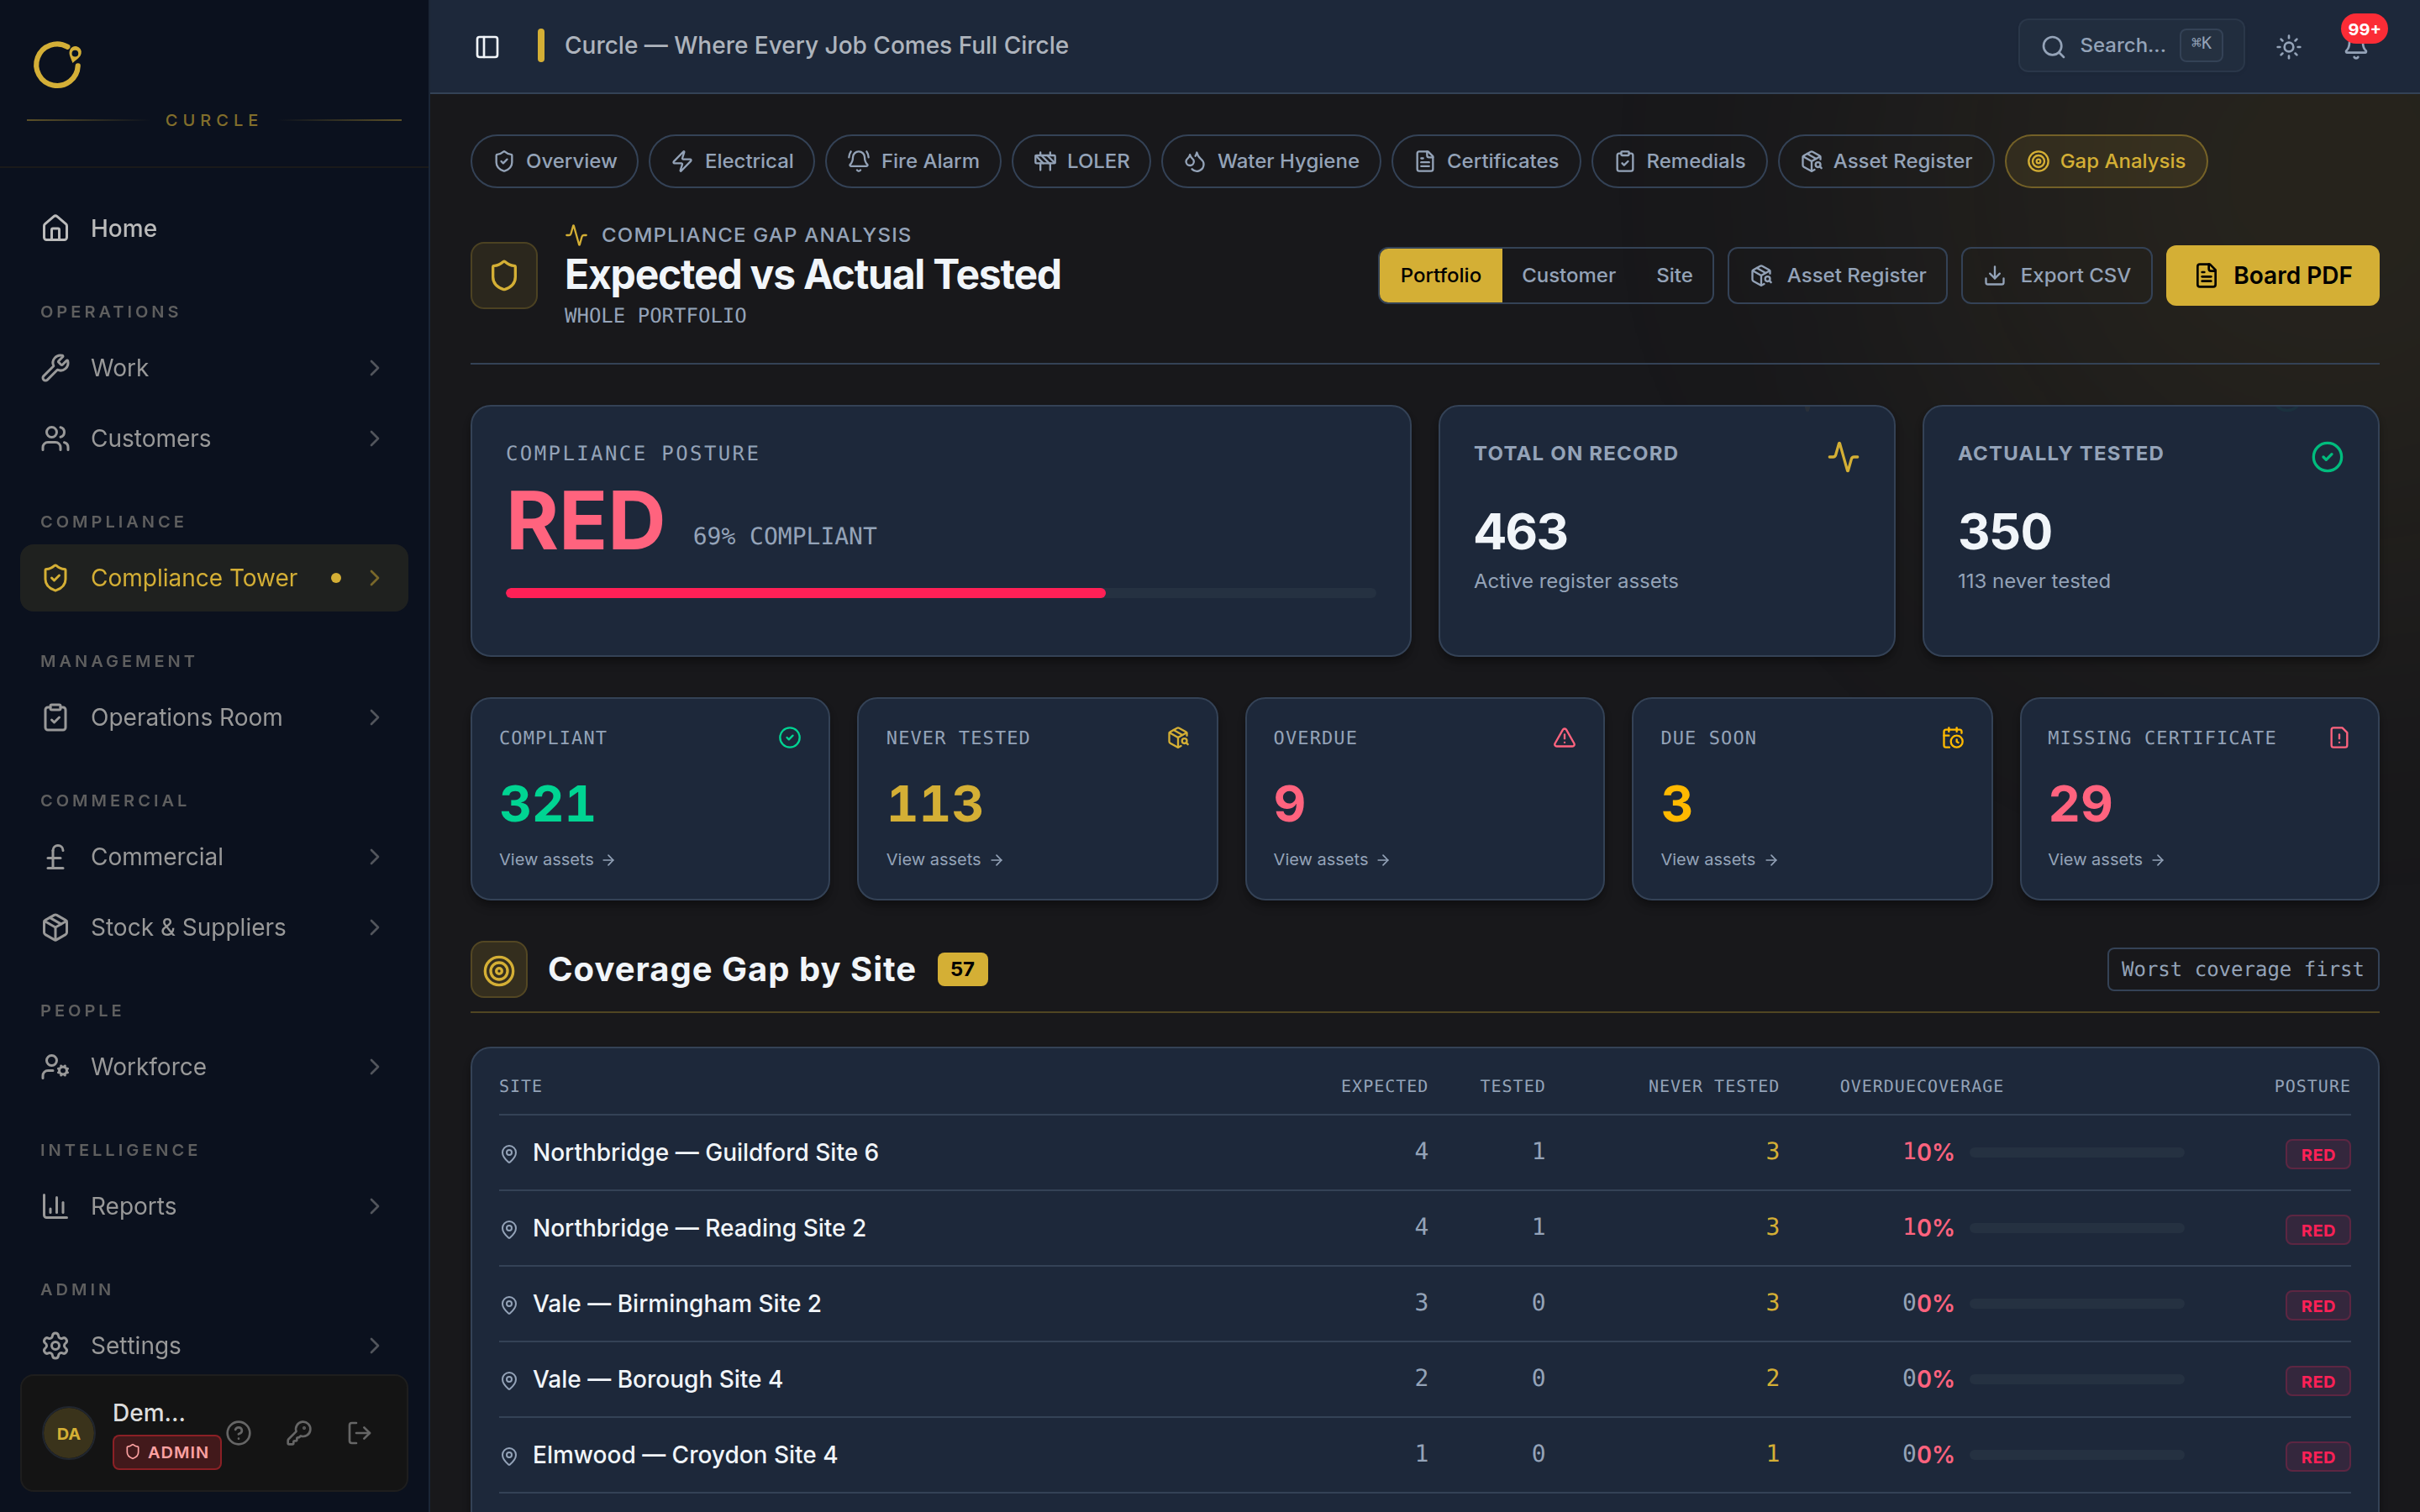2420x1512 pixels.
Task: Open View assets link under Due Soon
Action: (1719, 859)
